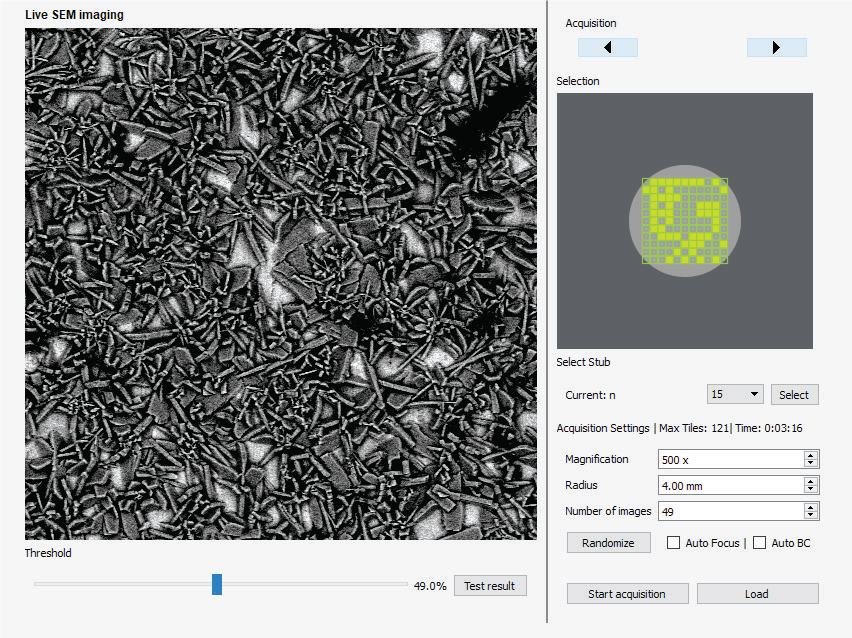Image resolution: width=852 pixels, height=638 pixels.
Task: Click the Time: 0:03:16 text
Action: [x=769, y=428]
